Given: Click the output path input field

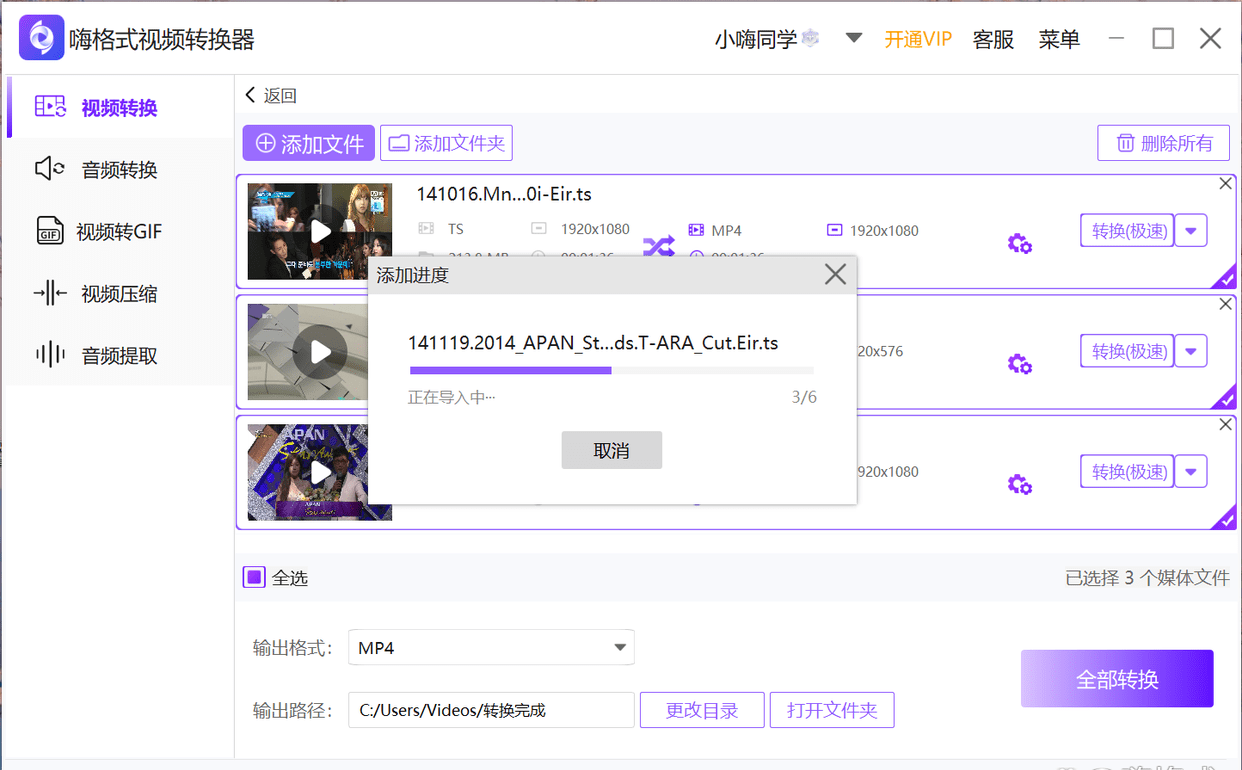Looking at the screenshot, I should (490, 710).
